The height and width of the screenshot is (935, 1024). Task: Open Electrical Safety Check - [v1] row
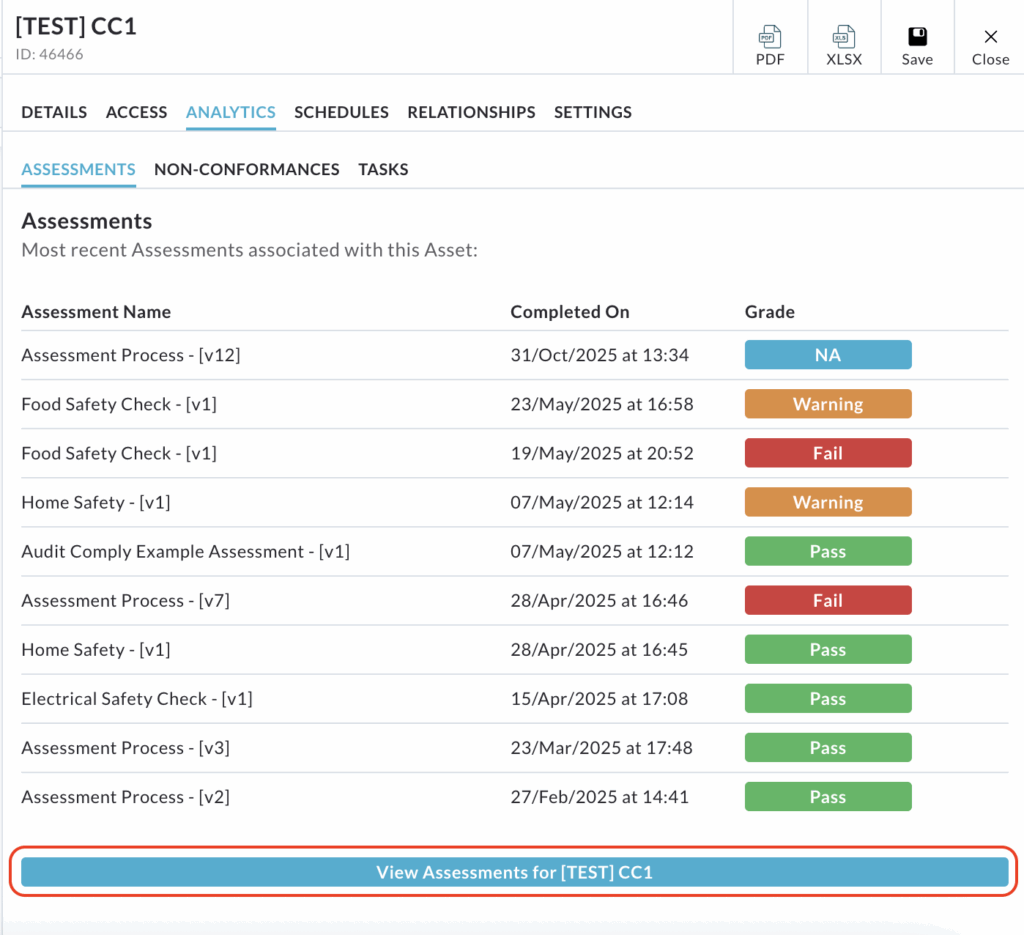point(137,699)
